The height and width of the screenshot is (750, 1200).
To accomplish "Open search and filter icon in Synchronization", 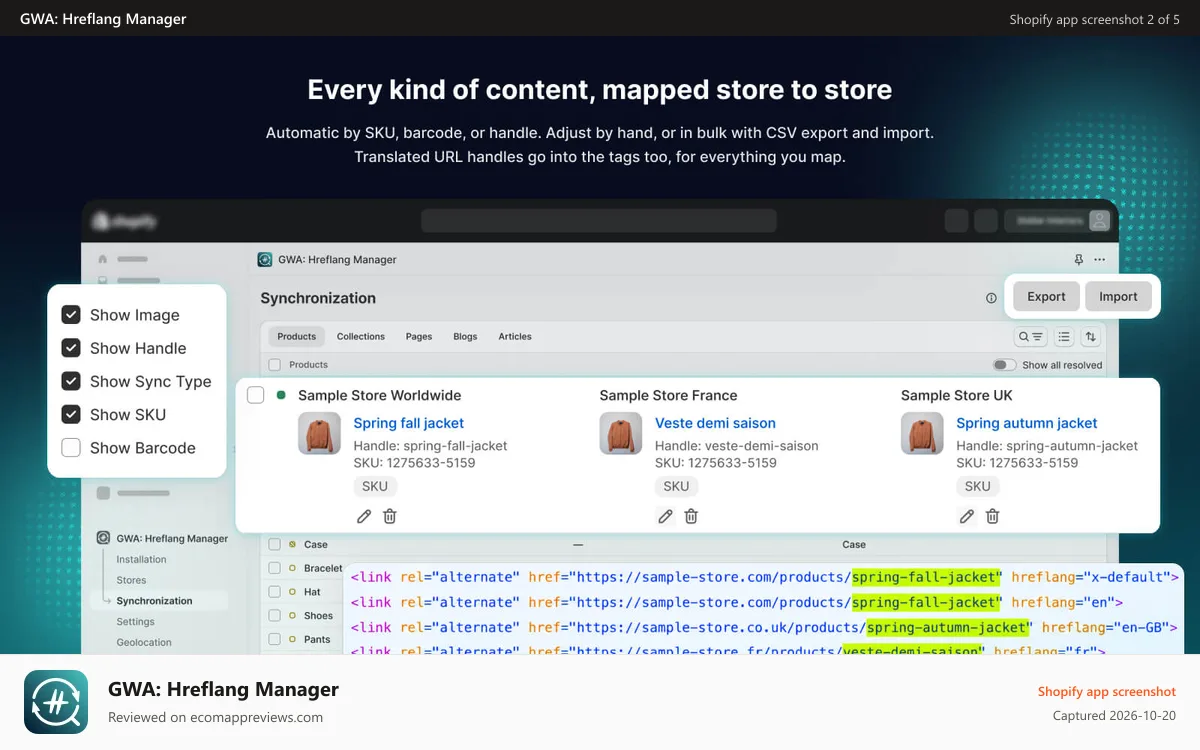I will pos(1030,337).
